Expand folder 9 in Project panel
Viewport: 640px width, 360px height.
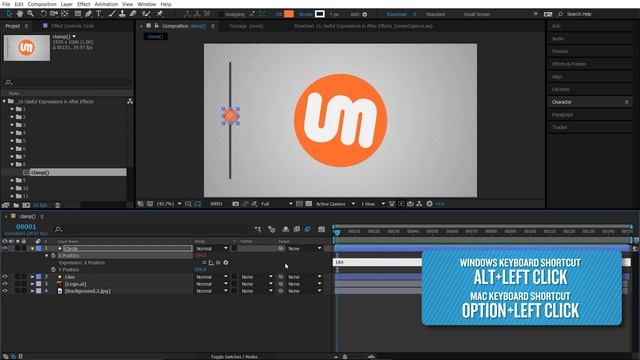pyautogui.click(x=12, y=180)
